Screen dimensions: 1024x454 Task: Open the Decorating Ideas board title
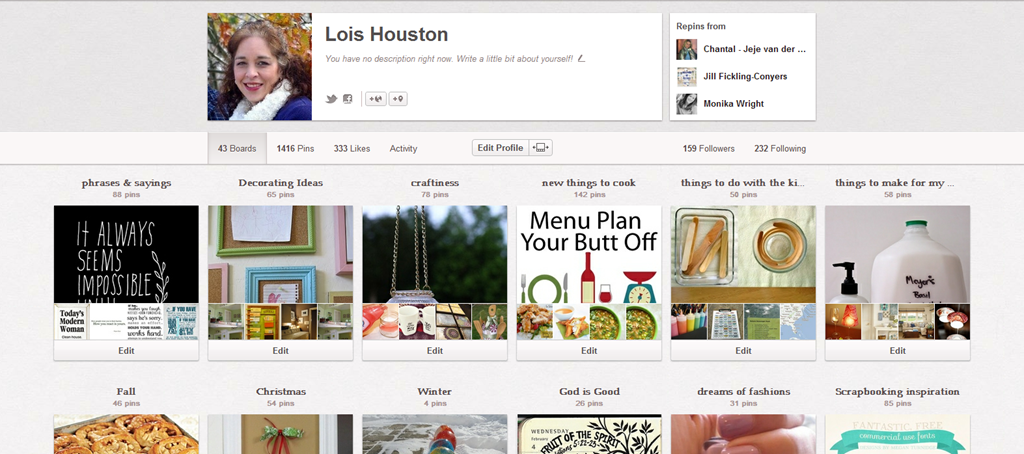coord(280,183)
